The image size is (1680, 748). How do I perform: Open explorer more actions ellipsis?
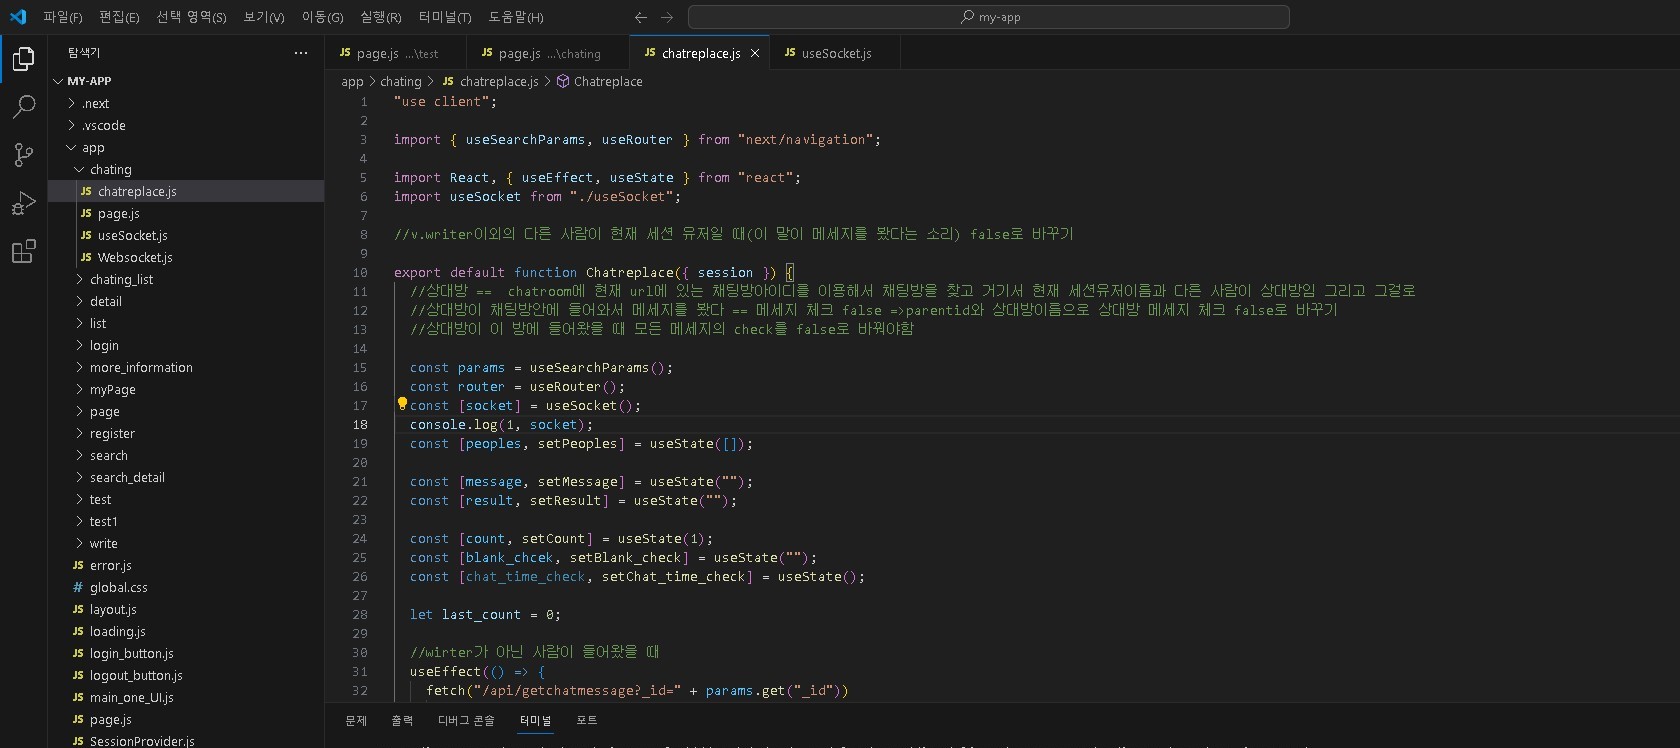coord(301,53)
